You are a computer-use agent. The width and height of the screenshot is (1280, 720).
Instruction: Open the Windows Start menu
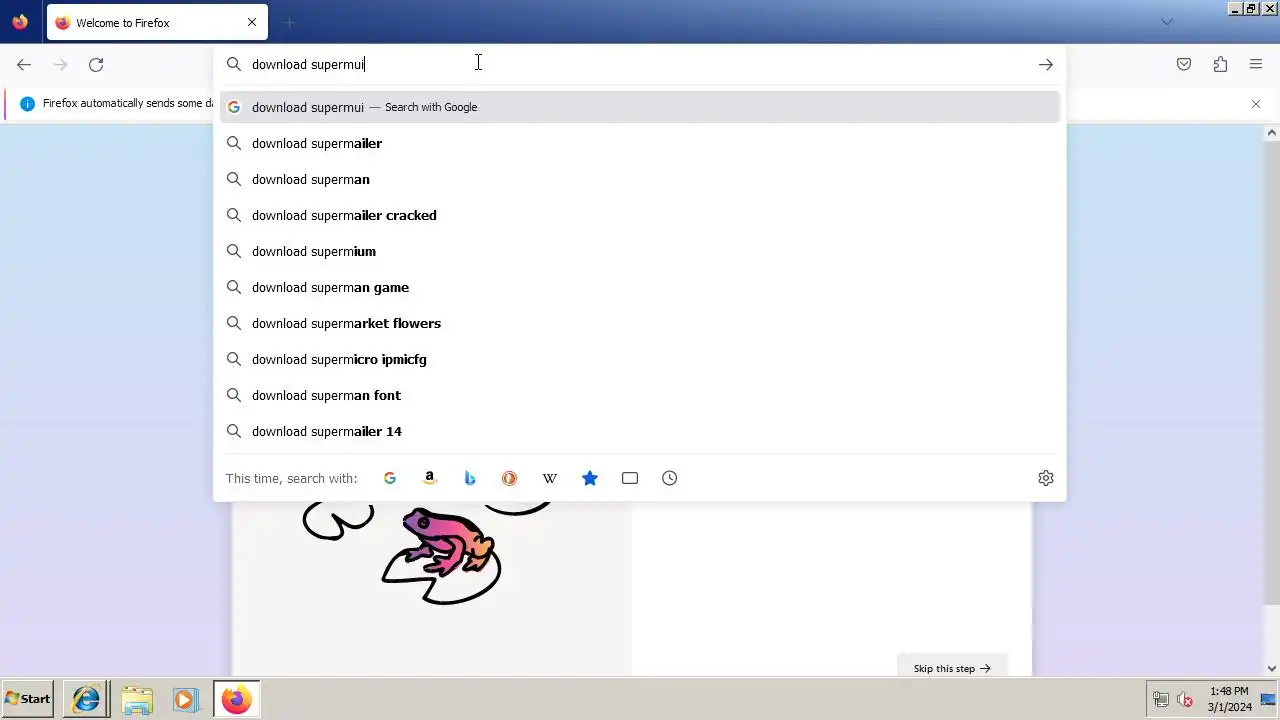click(28, 699)
